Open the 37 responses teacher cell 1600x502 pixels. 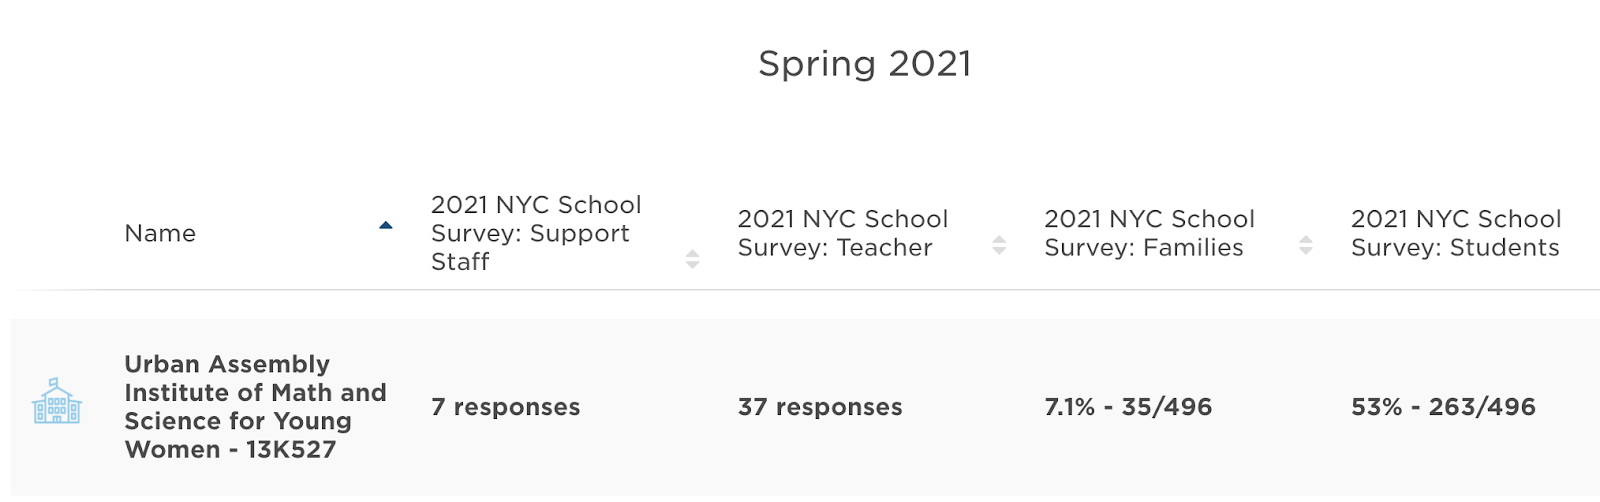click(x=820, y=407)
